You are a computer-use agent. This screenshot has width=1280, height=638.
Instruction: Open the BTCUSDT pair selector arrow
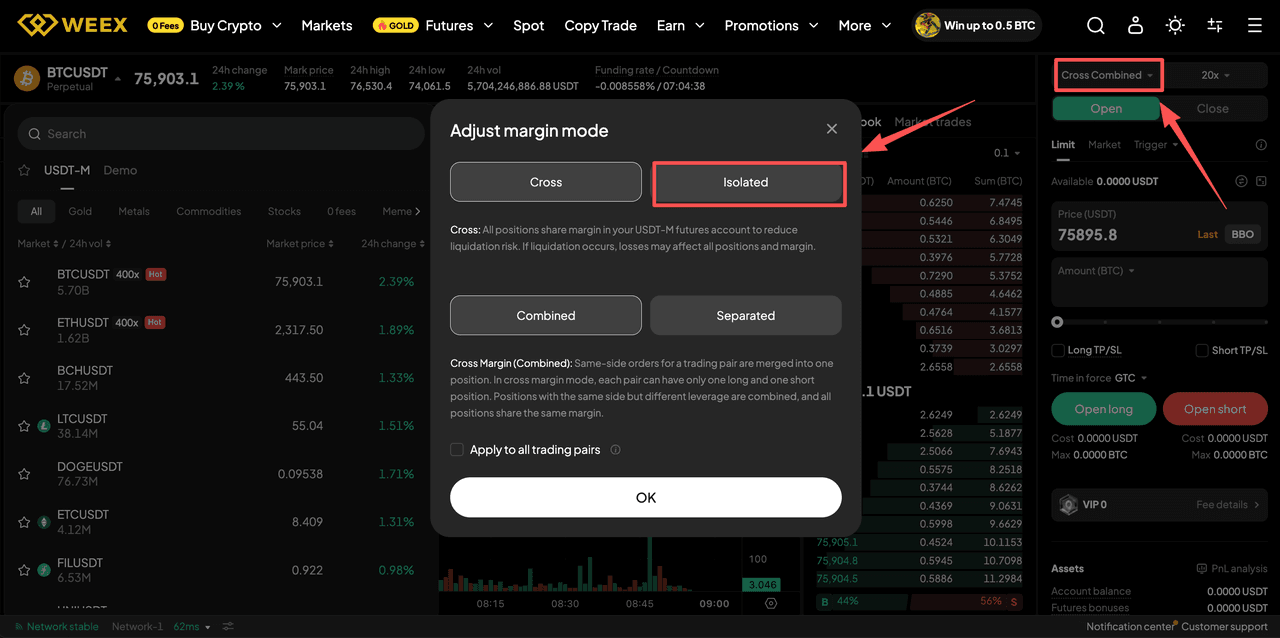118,78
